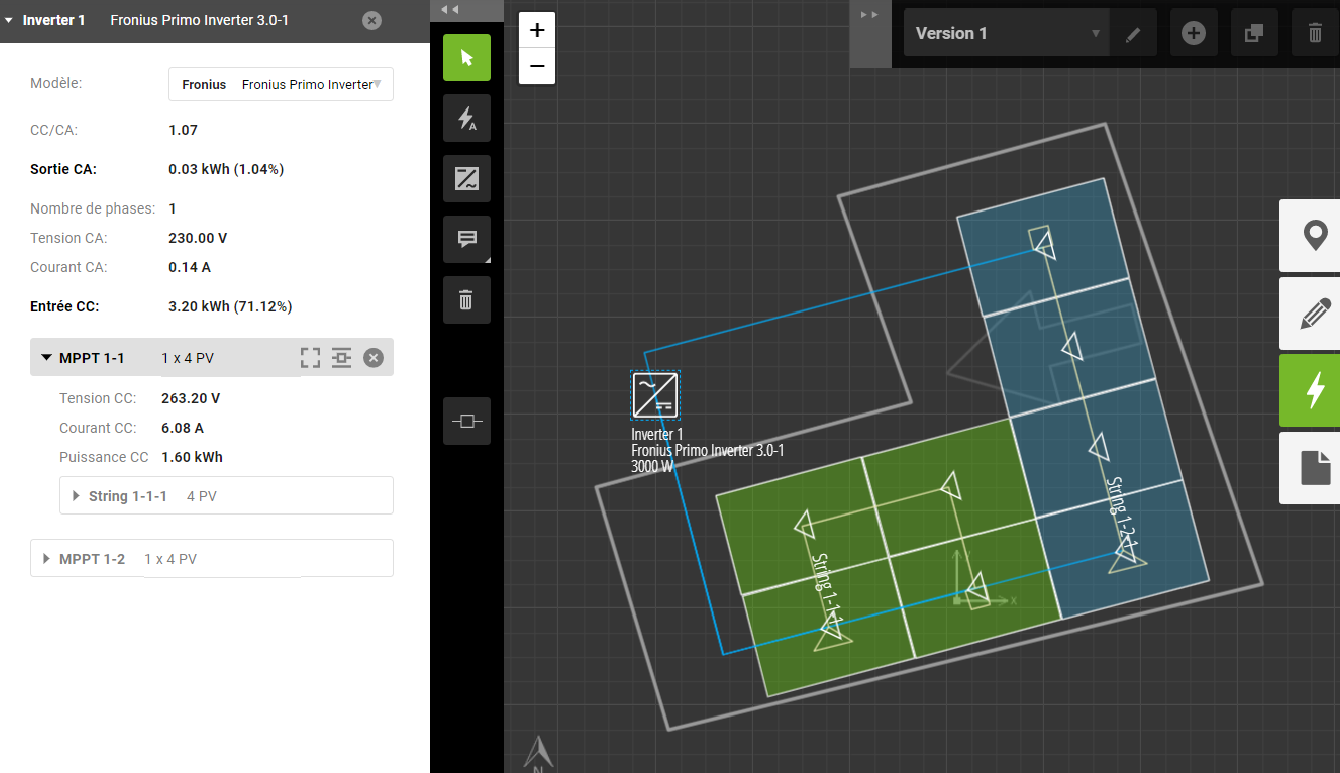Zoom in on the map
The width and height of the screenshot is (1340, 773).
click(537, 30)
